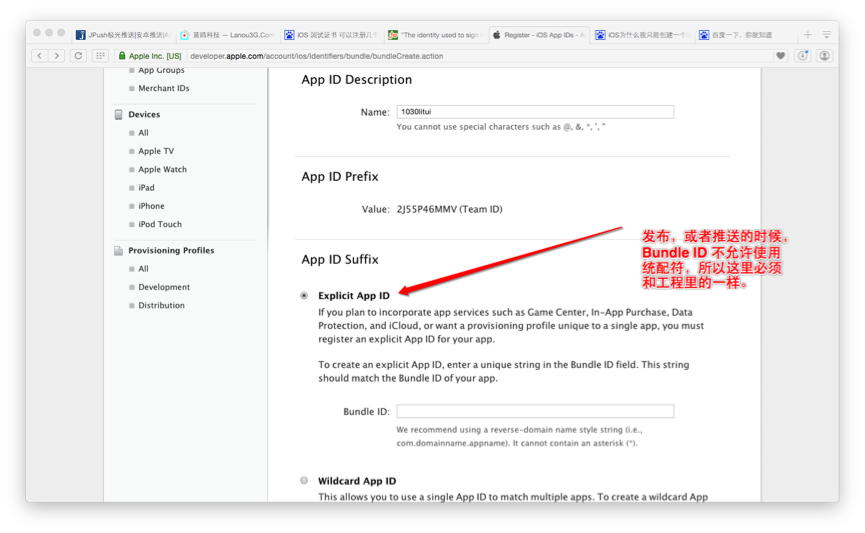
Task: Click the Bundle ID input field
Action: [x=535, y=411]
